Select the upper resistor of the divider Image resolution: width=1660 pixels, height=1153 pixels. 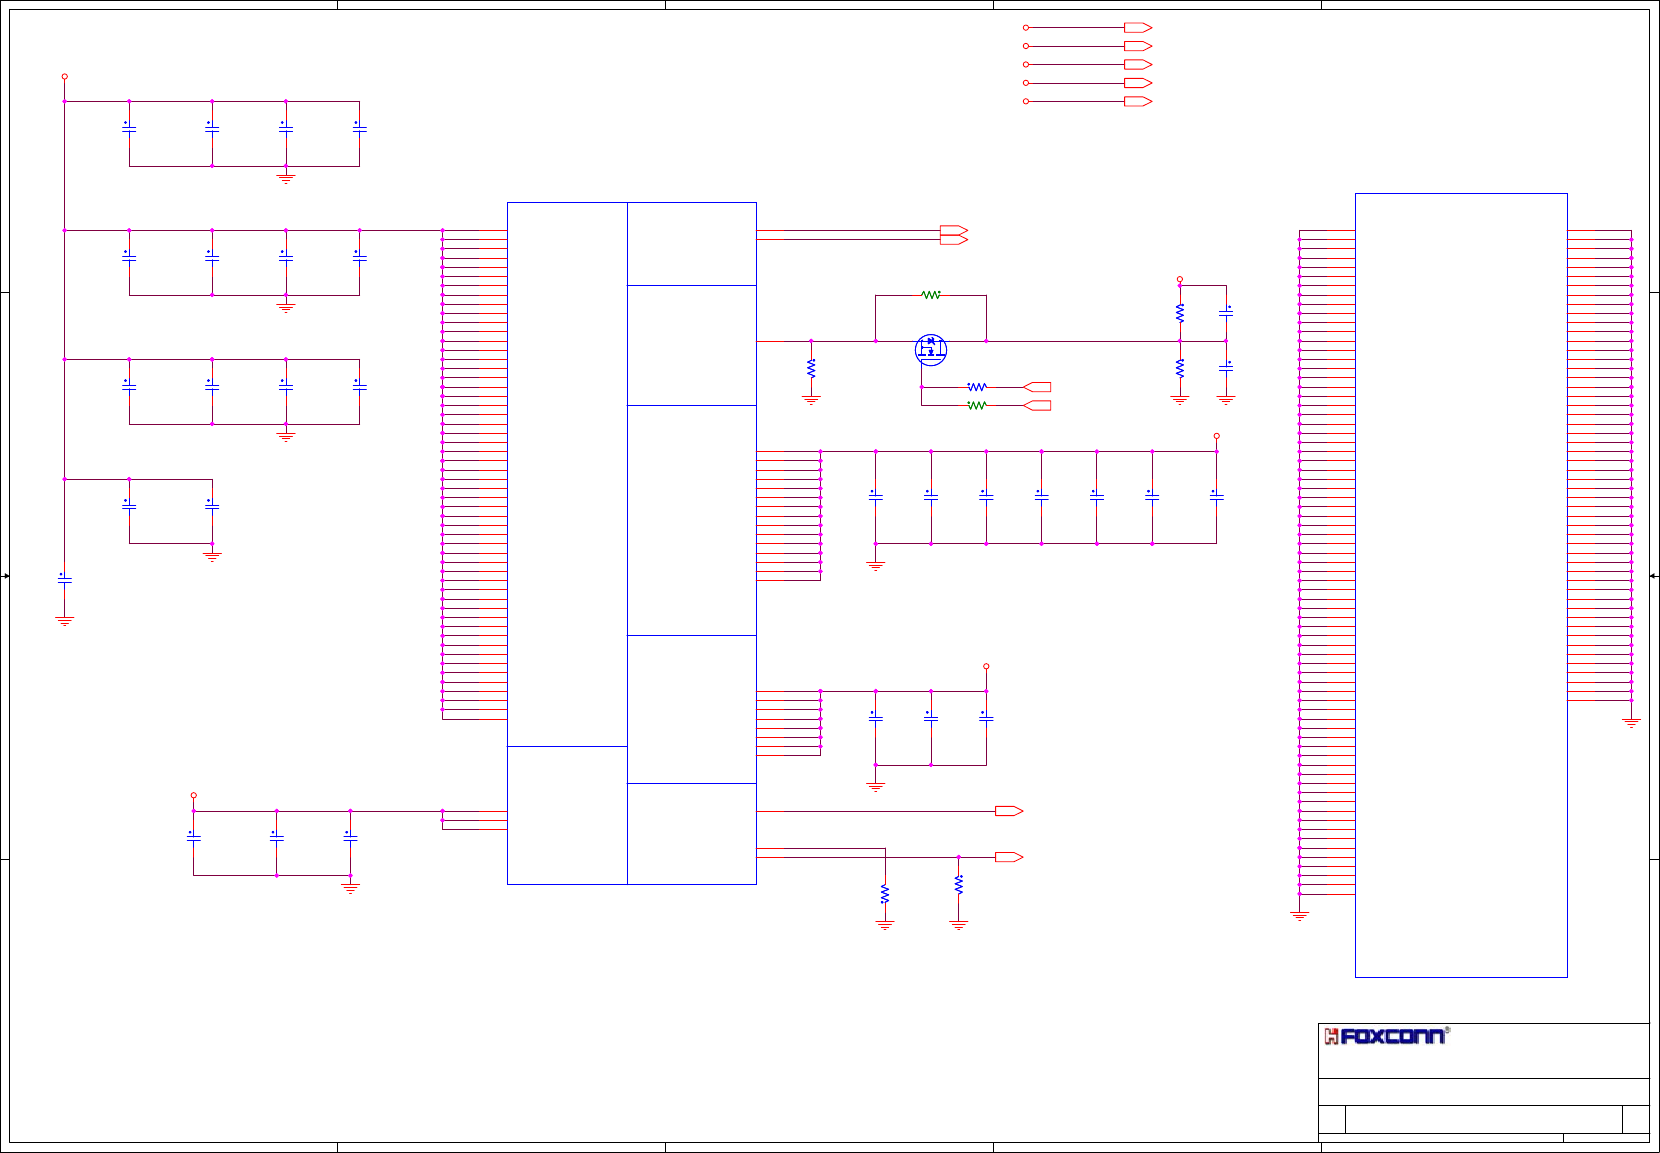pyautogui.click(x=1180, y=313)
